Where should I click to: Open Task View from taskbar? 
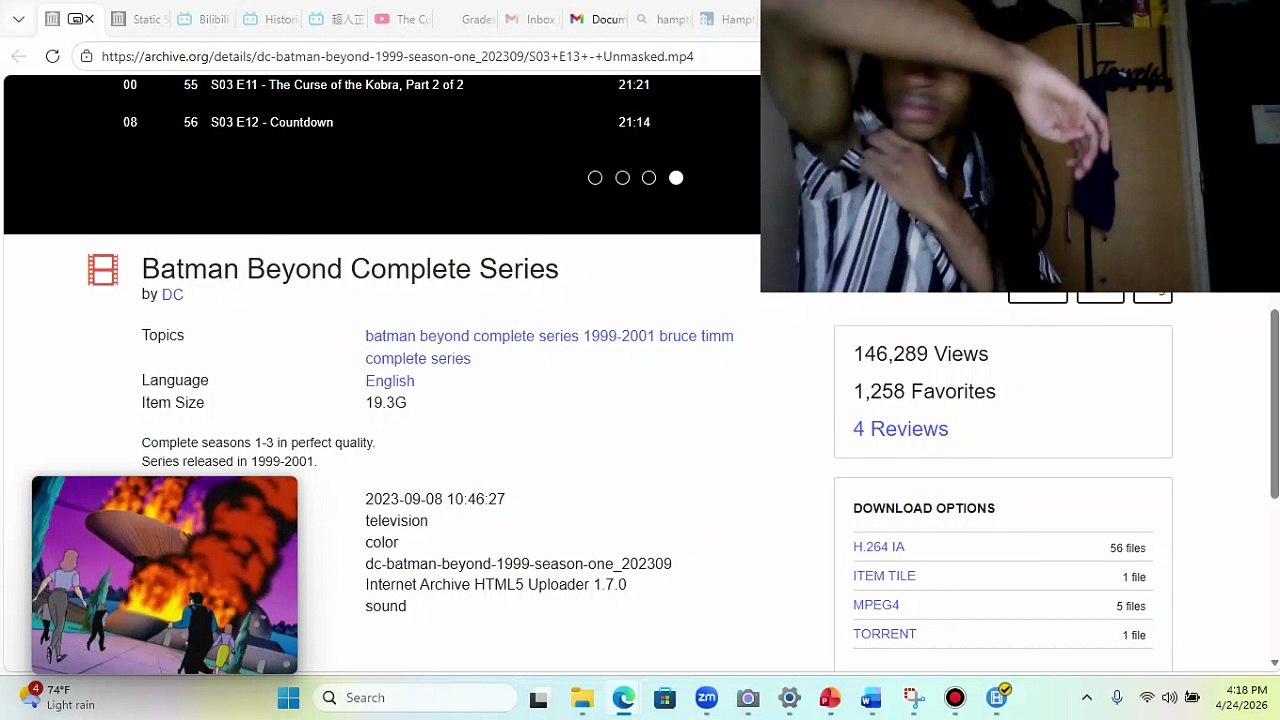(x=539, y=698)
